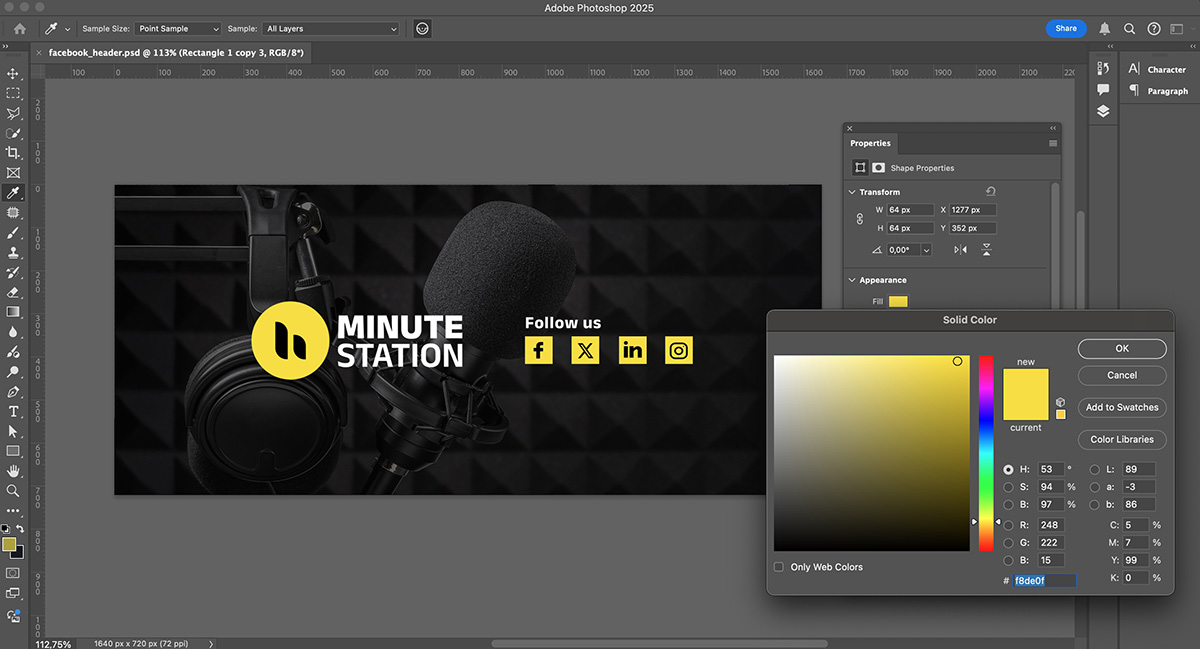Open the Properties panel tab
Screen dimensions: 1200x649
tap(870, 143)
